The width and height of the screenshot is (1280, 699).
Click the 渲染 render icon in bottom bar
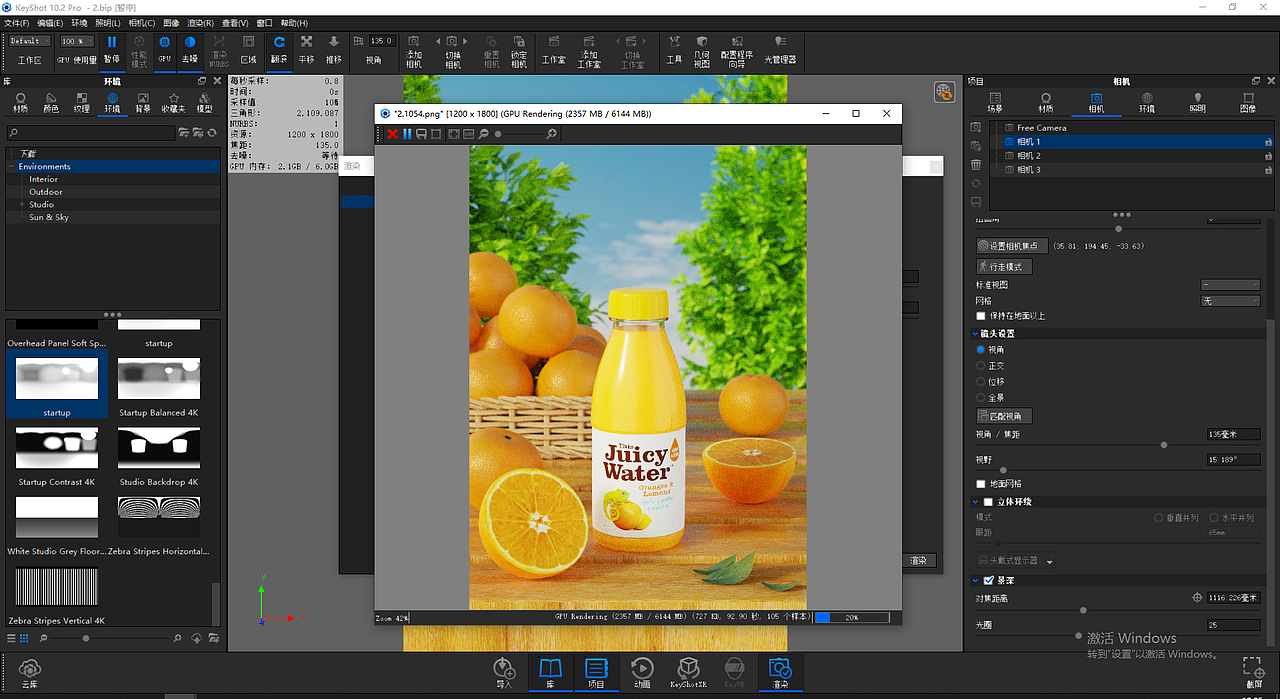point(780,672)
